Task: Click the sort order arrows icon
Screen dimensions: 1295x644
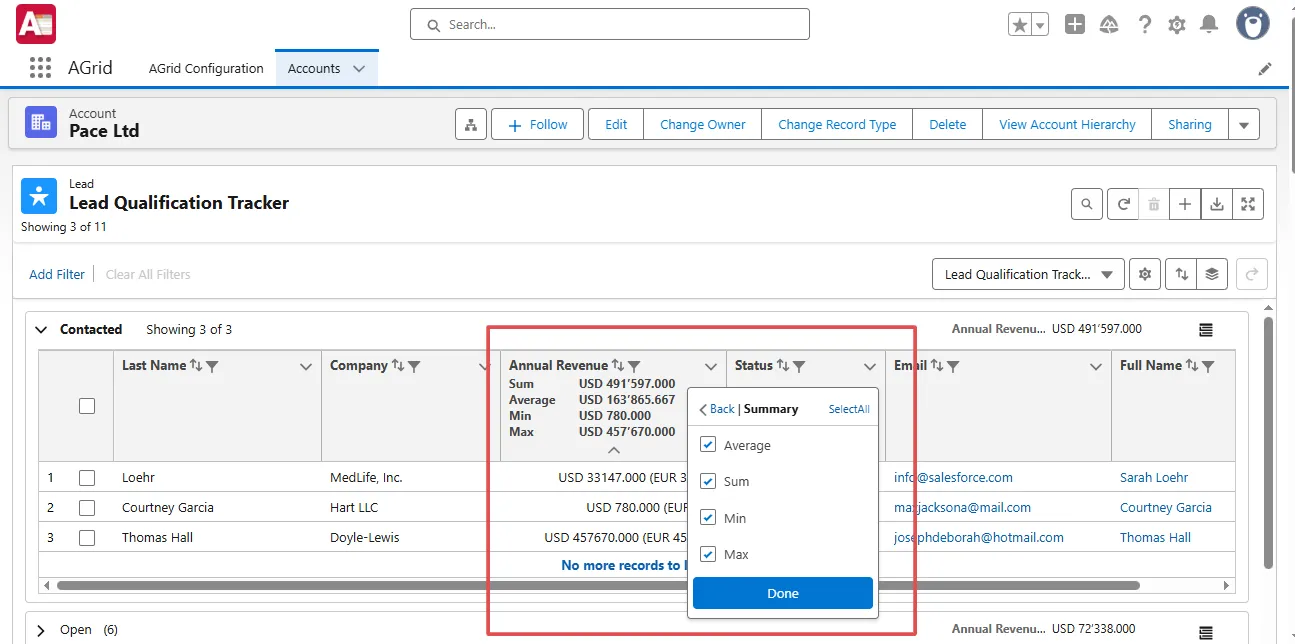Action: [x=1181, y=274]
